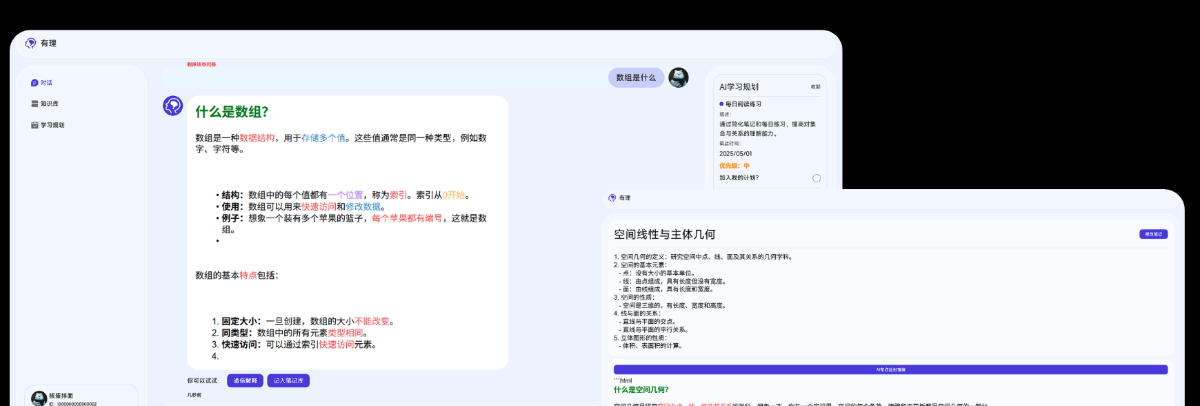
Task: Click the user avatar next to 数组是什么
Action: pos(678,78)
